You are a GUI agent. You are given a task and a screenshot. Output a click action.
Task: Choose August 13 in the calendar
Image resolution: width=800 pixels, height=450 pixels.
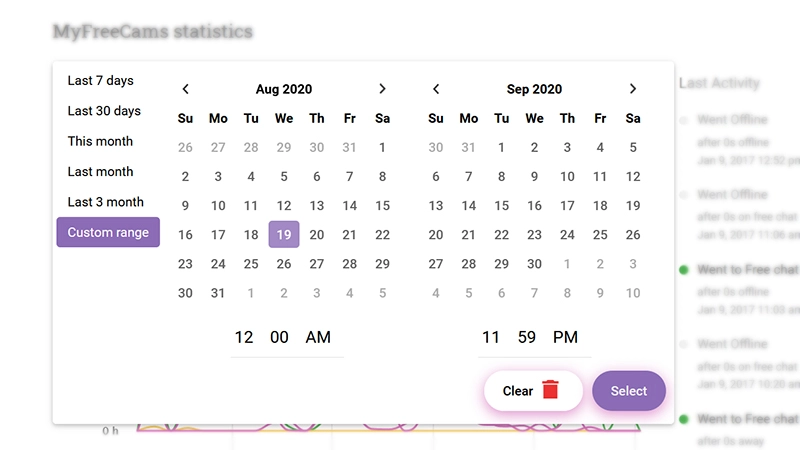click(x=316, y=206)
